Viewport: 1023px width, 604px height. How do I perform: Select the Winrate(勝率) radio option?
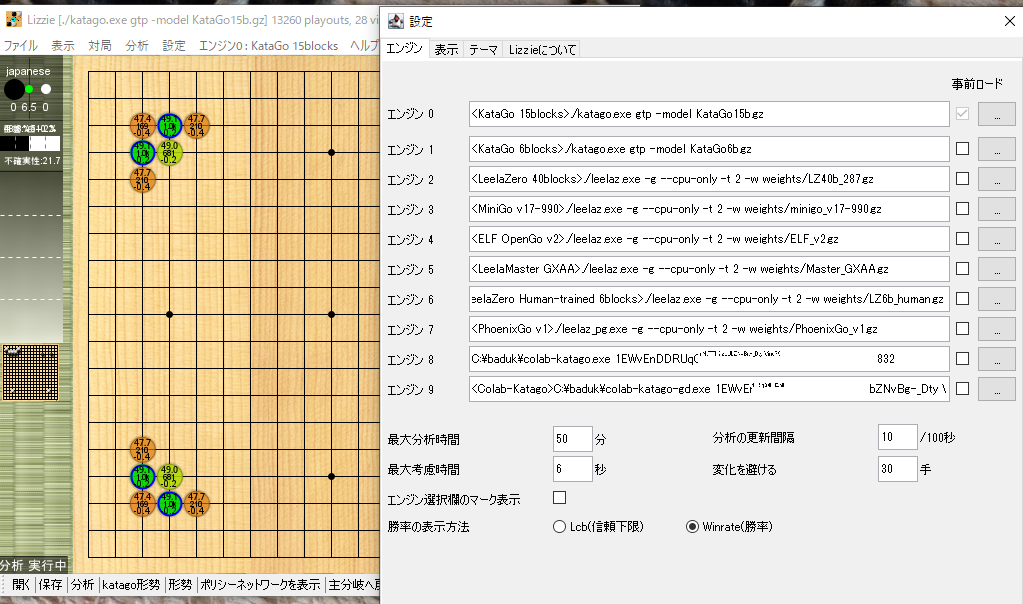[729, 526]
